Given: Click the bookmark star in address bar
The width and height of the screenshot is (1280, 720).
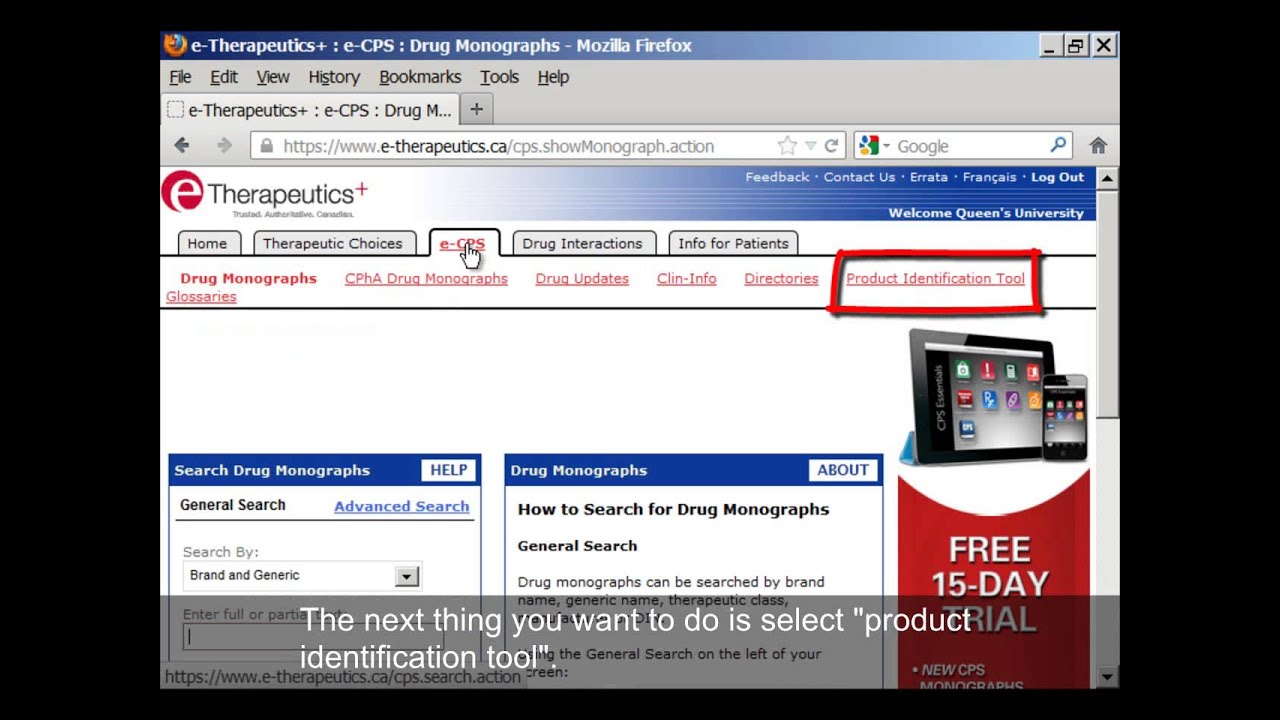Looking at the screenshot, I should tap(787, 146).
